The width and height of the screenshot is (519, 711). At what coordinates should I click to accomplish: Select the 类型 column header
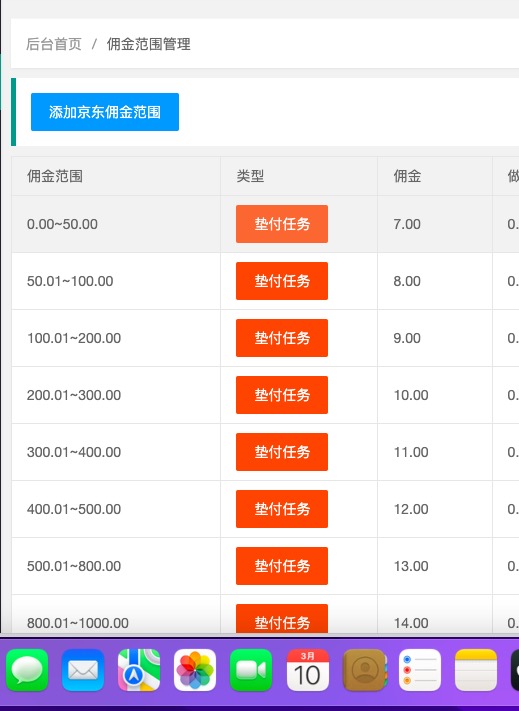click(250, 176)
